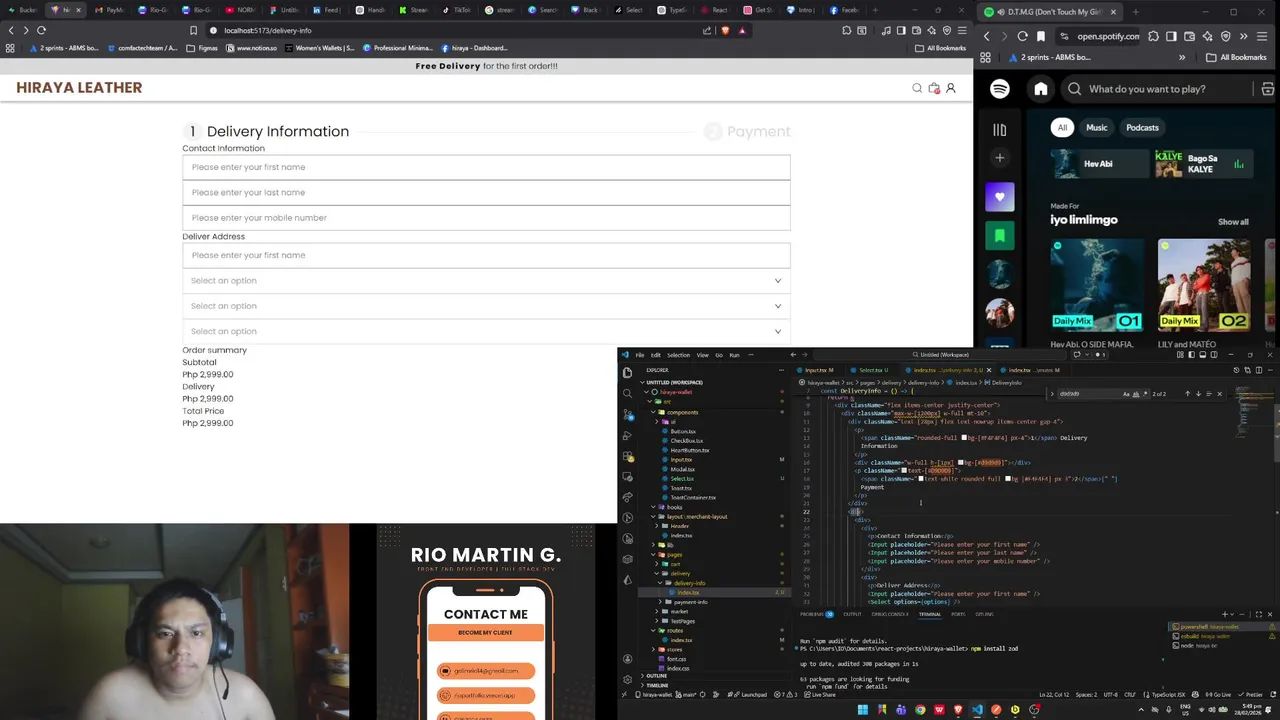Viewport: 1280px width, 720px height.
Task: Focus the first name field under Contact Information
Action: pyautogui.click(x=486, y=167)
